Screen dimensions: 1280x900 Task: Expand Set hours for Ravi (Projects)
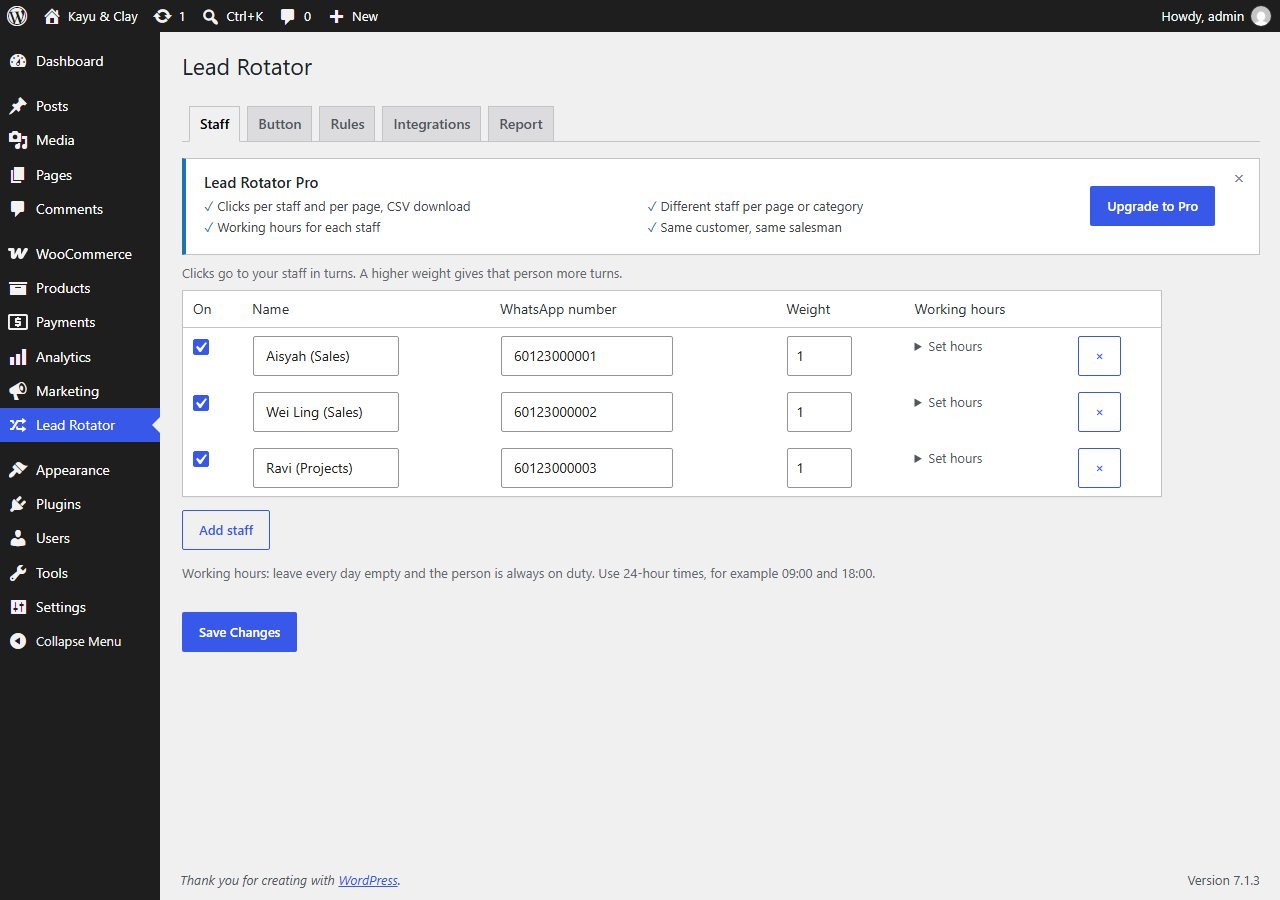click(x=948, y=459)
